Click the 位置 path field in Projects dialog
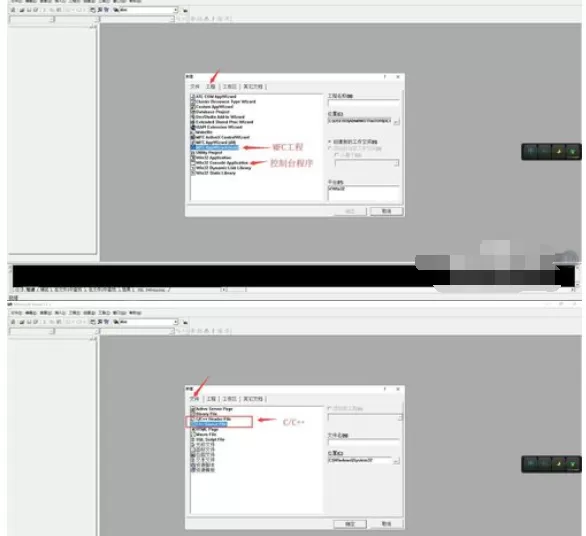This screenshot has width=586, height=536. 360,121
